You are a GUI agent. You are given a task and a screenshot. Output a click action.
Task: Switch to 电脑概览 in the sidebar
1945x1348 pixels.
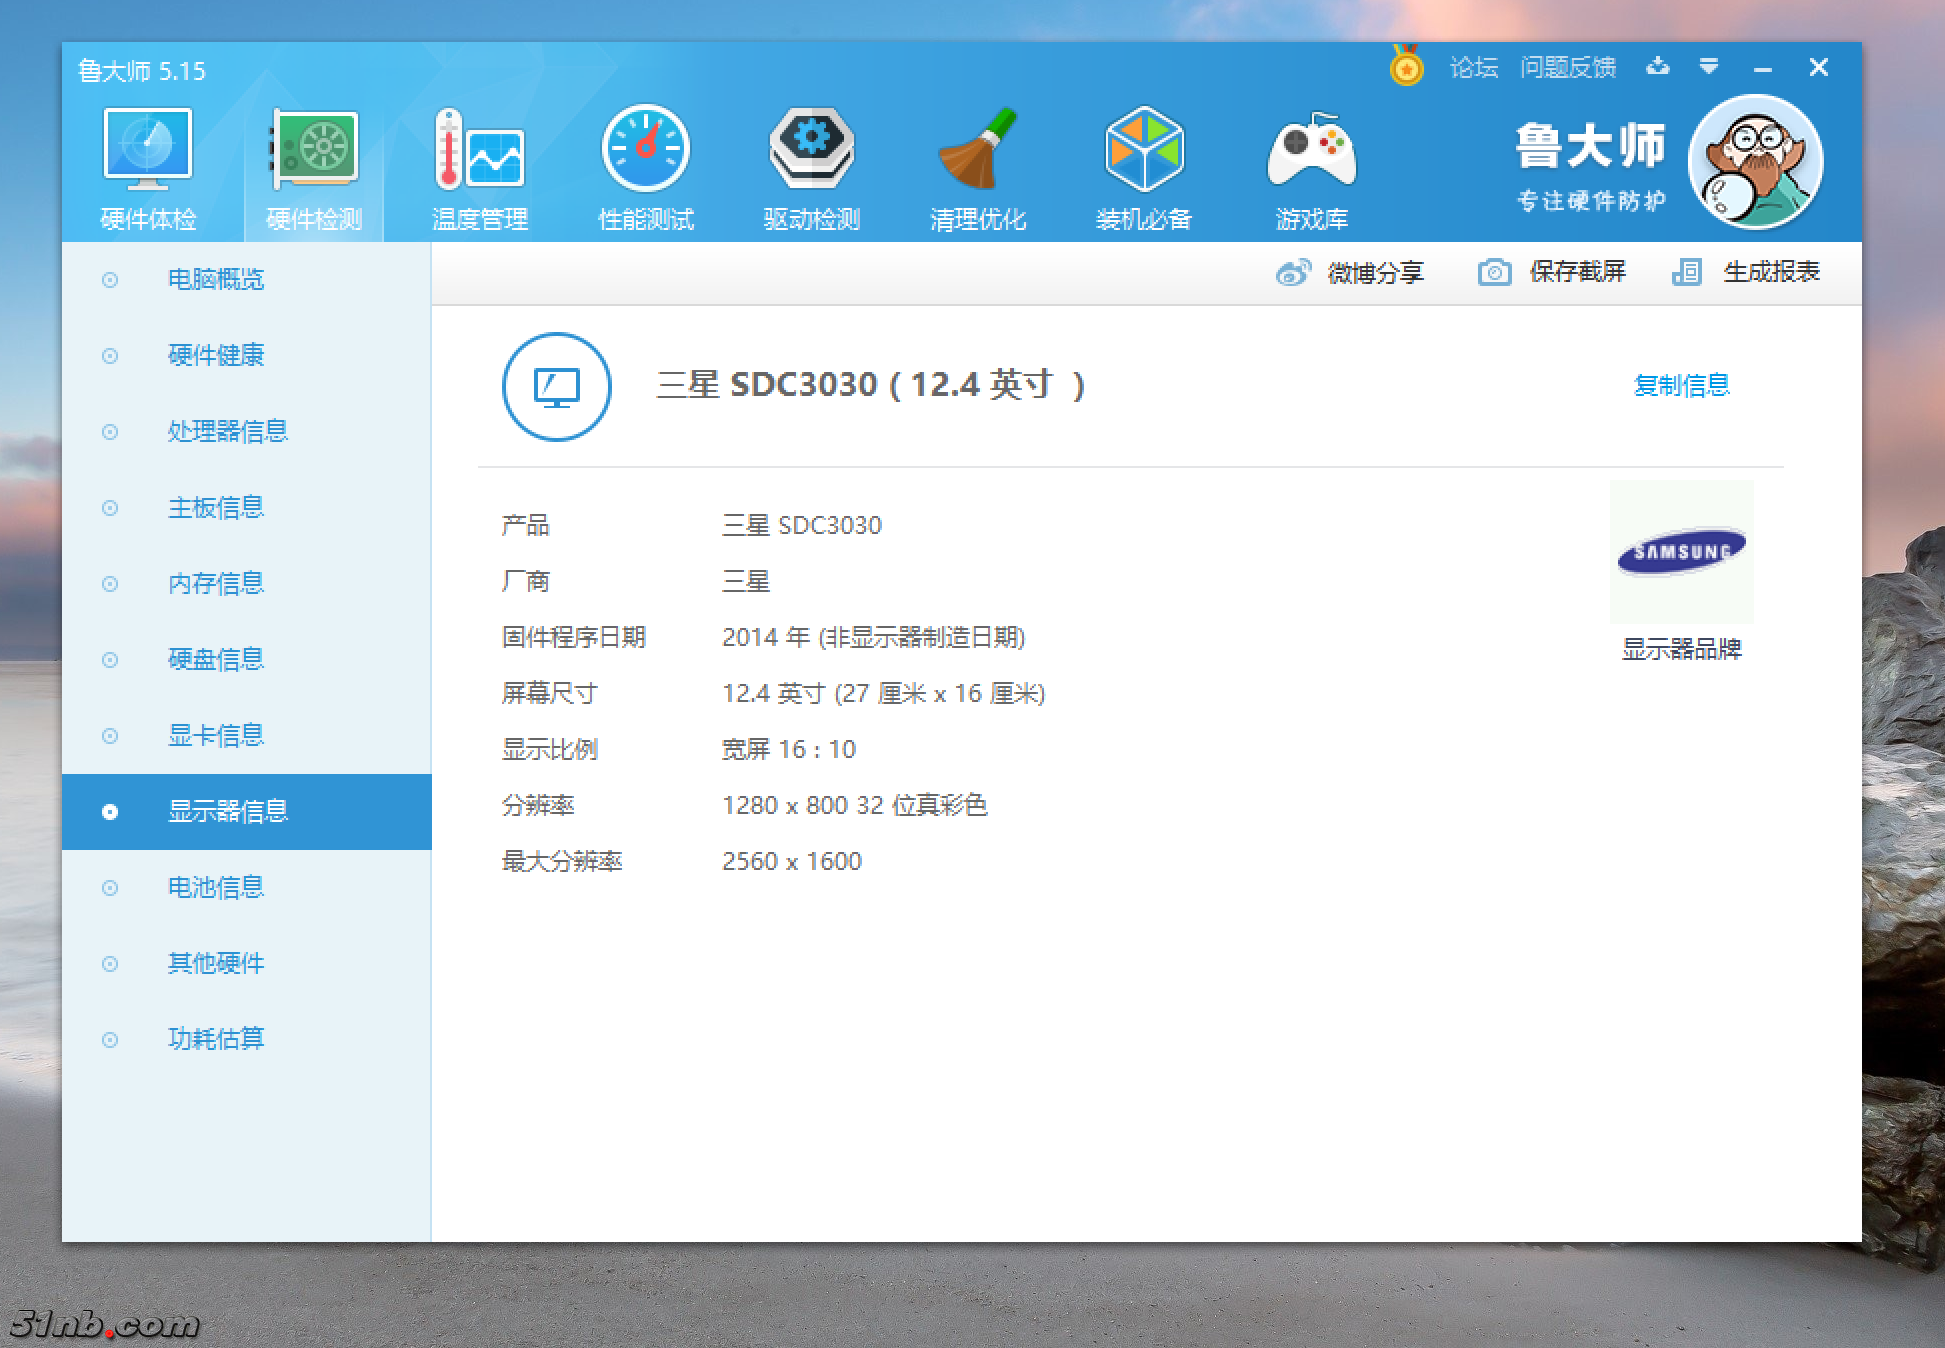click(216, 279)
